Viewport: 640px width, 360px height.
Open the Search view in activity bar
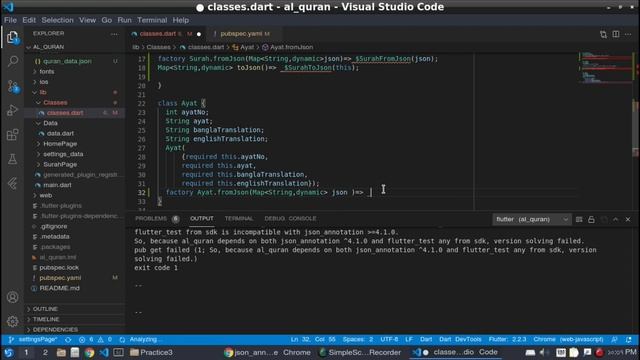[12, 62]
